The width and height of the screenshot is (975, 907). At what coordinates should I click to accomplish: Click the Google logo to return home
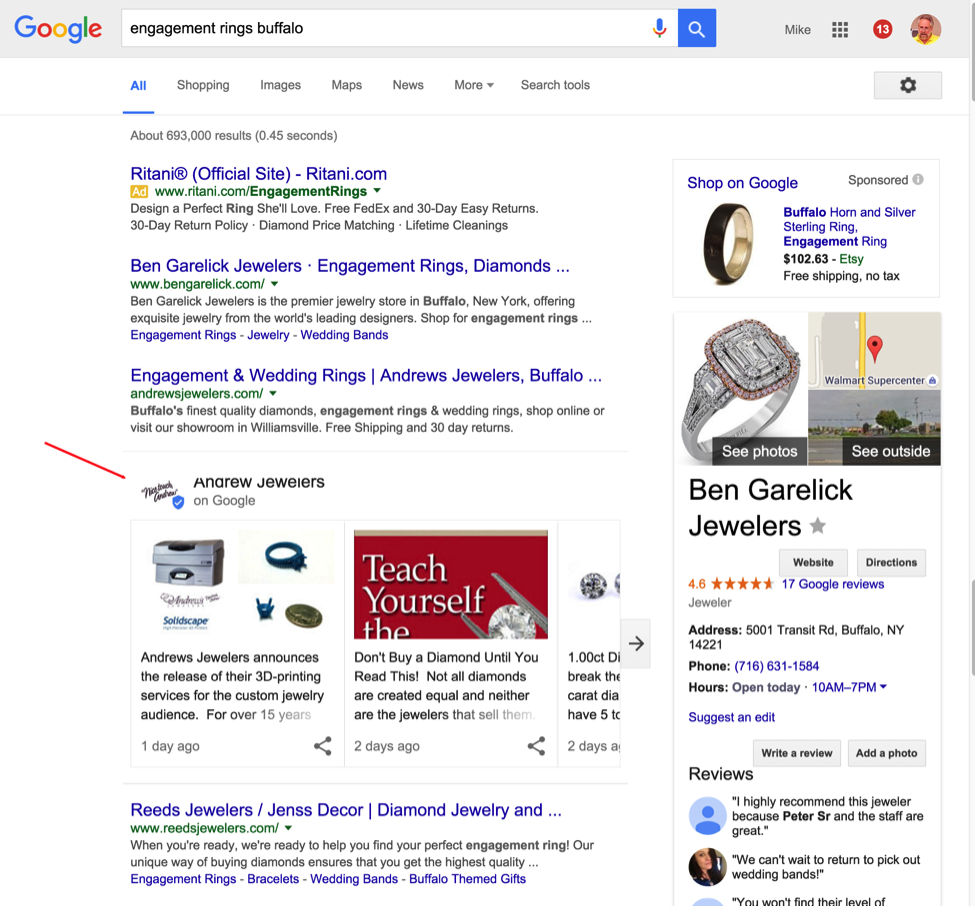(57, 29)
